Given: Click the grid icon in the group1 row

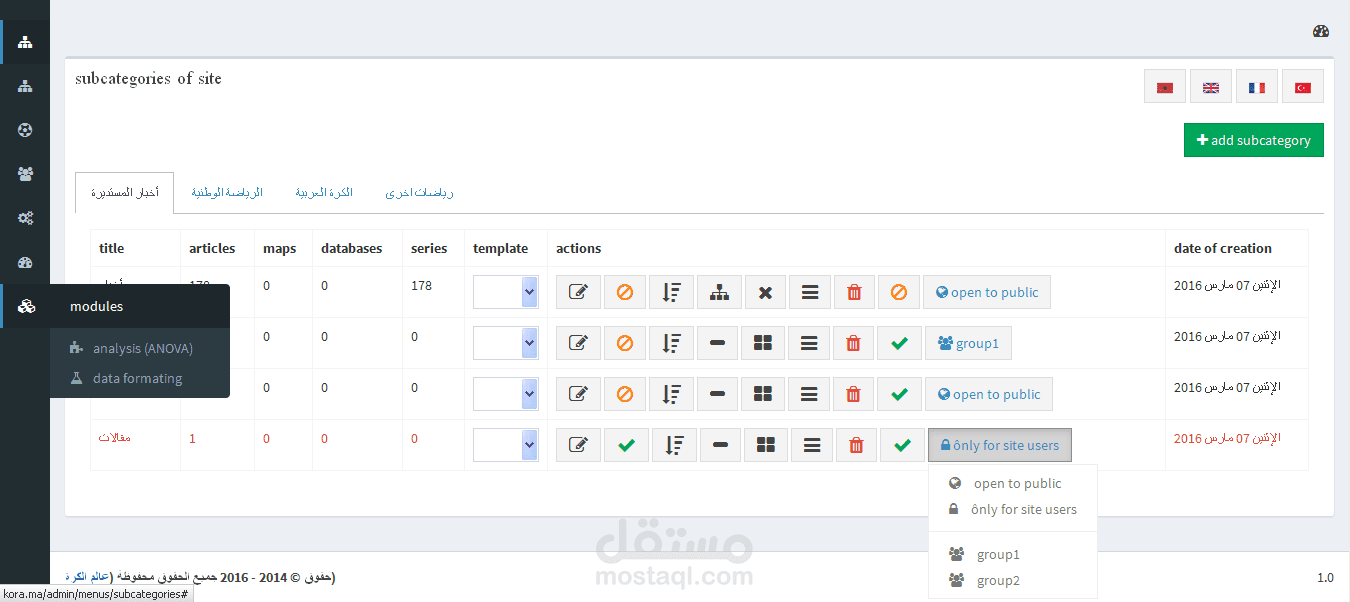Looking at the screenshot, I should (763, 343).
